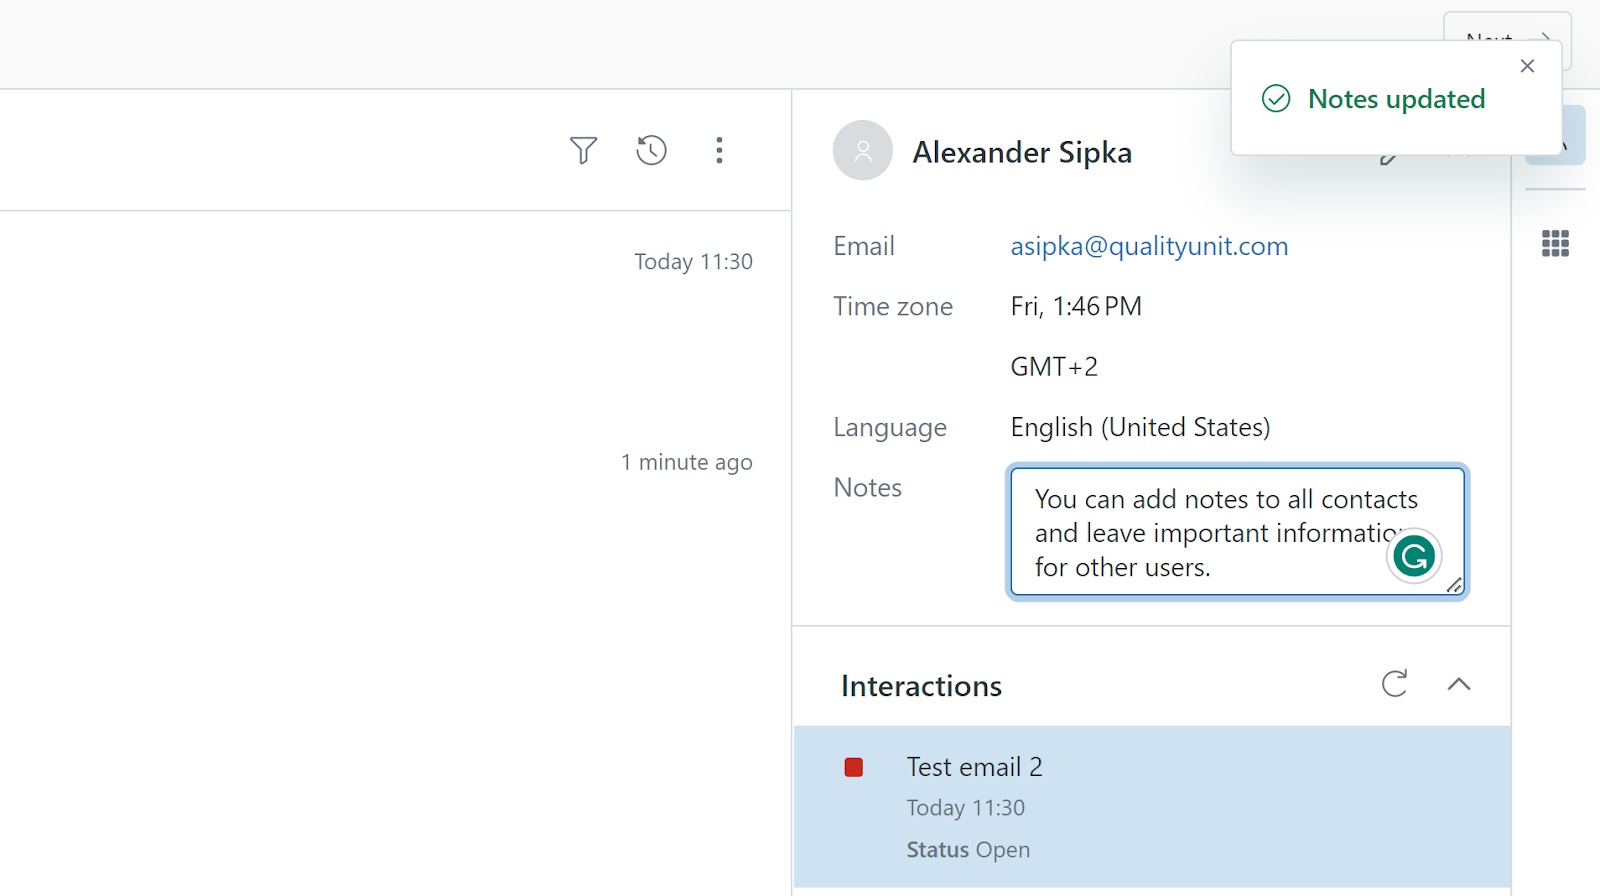
Task: Collapse the Interactions section
Action: pyautogui.click(x=1459, y=684)
